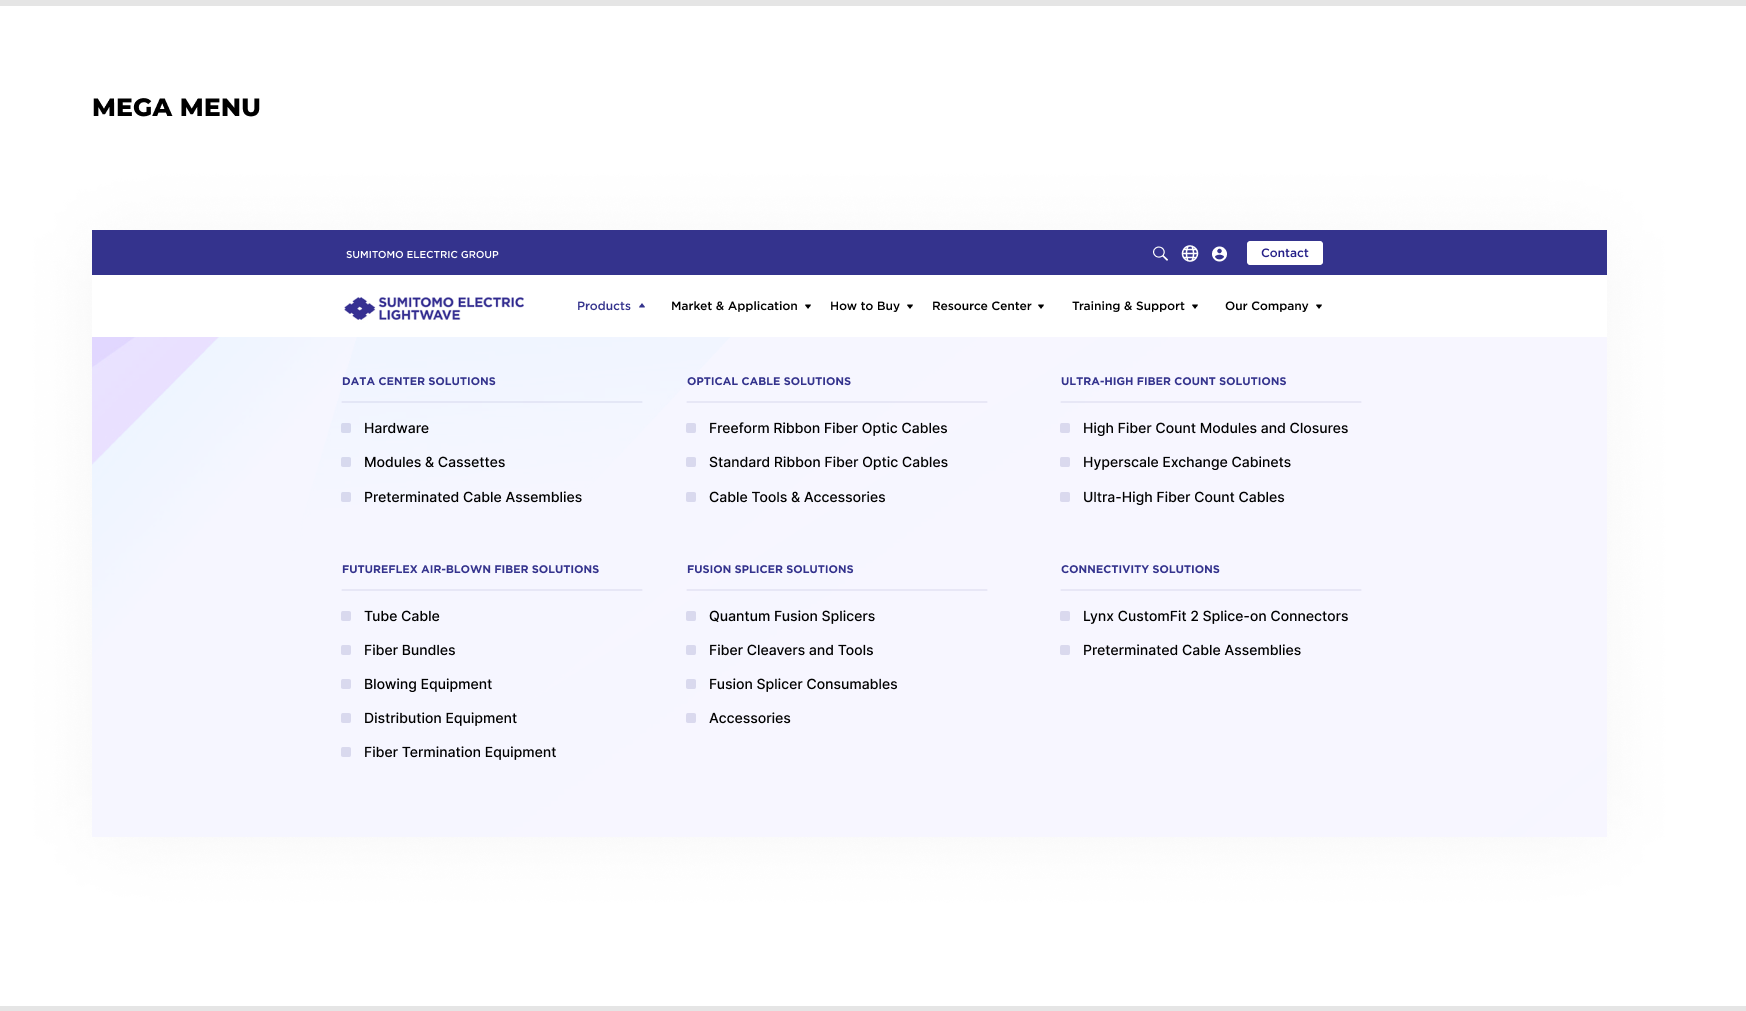Expand the Resource Center menu

point(988,306)
